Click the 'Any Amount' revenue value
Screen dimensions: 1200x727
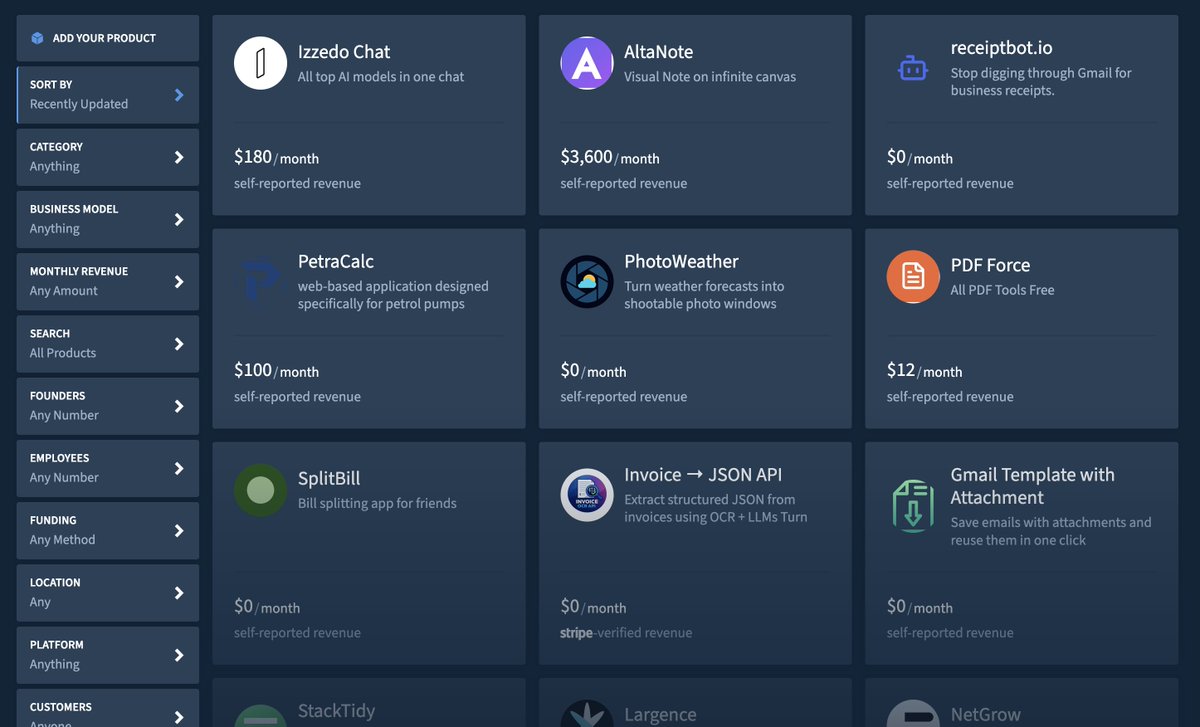pyautogui.click(x=64, y=291)
